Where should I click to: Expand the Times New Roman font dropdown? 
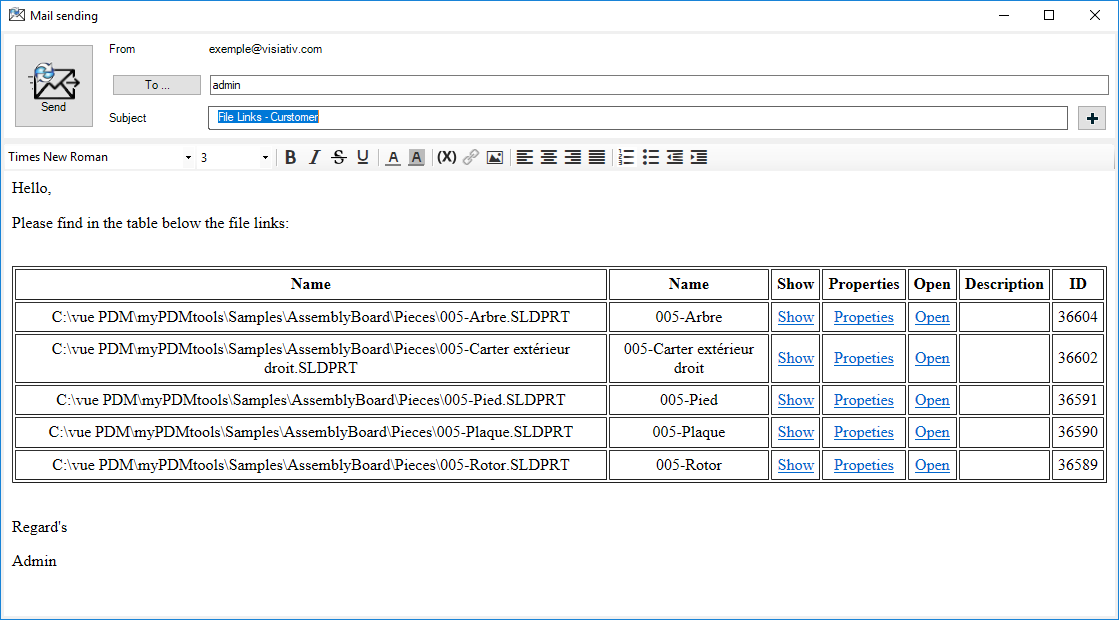click(x=188, y=157)
